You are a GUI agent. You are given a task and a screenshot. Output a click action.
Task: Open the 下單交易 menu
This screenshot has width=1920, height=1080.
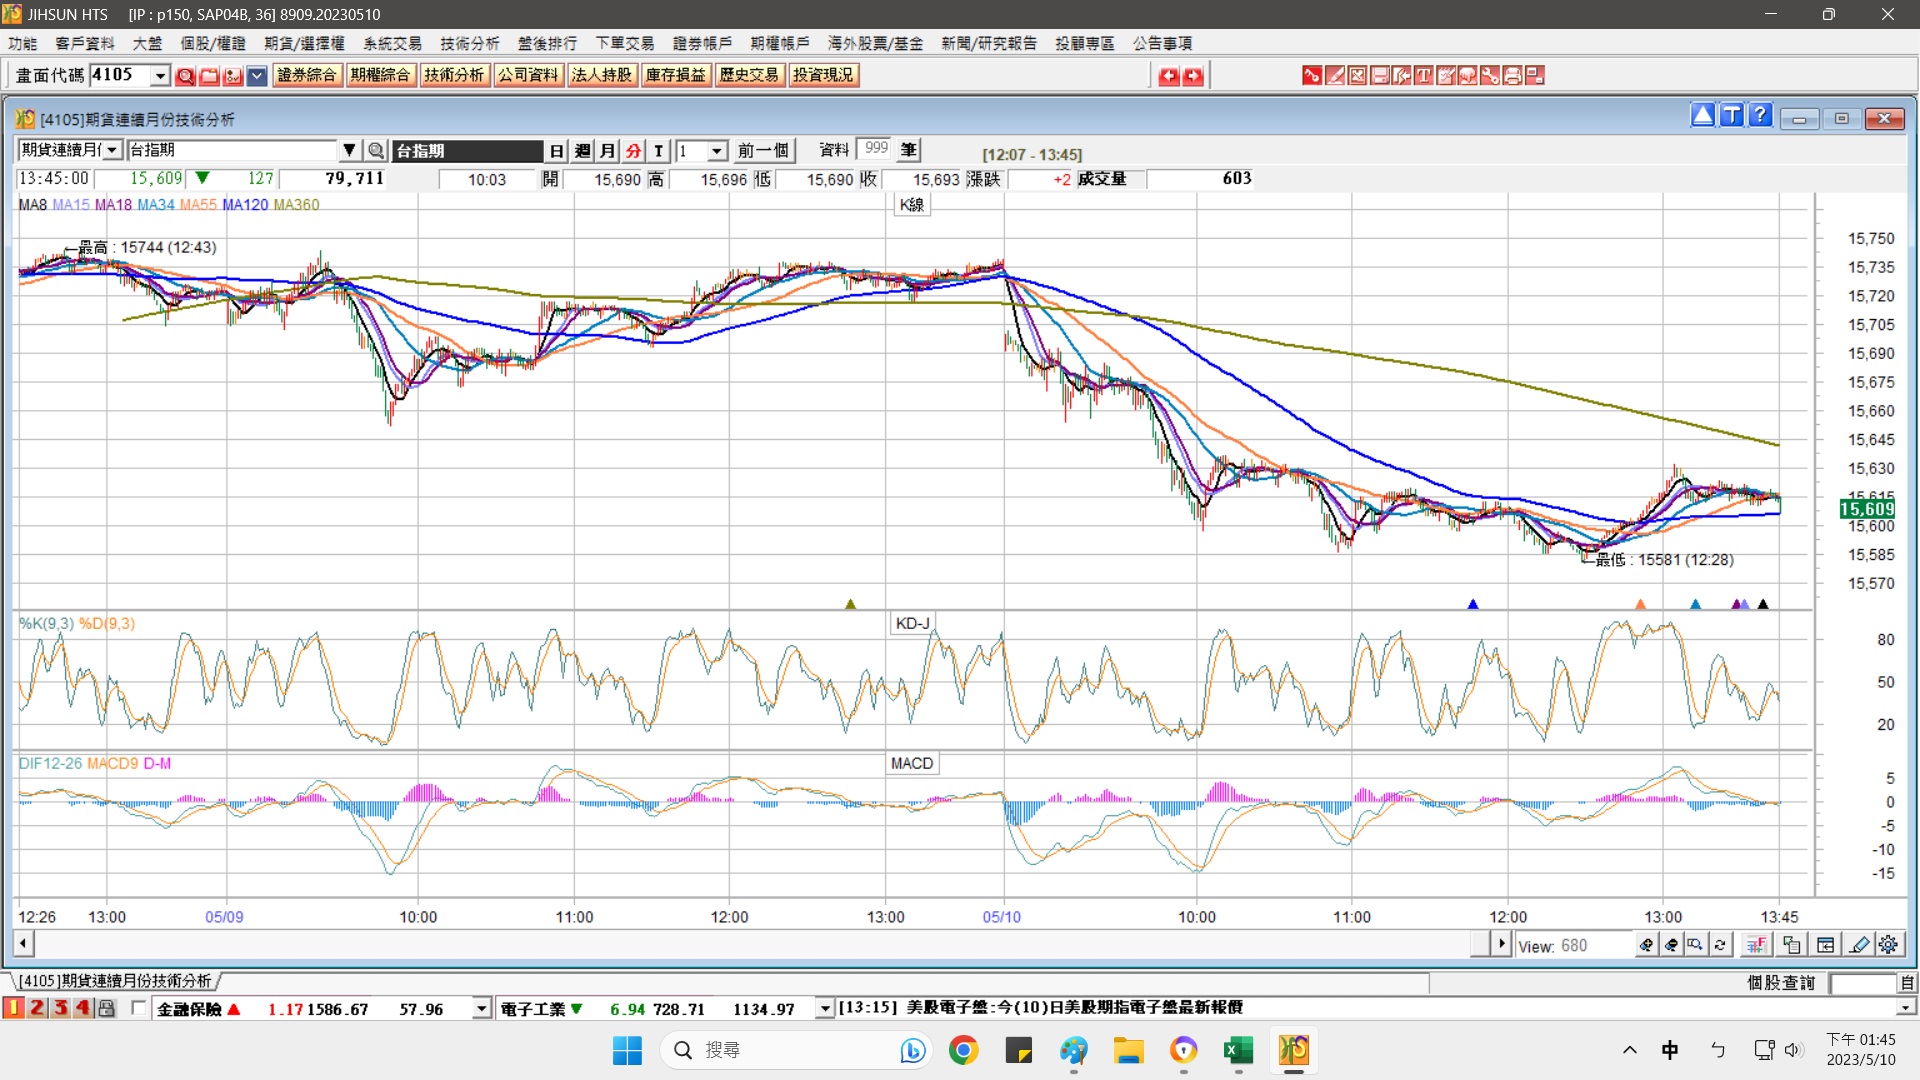[x=625, y=43]
